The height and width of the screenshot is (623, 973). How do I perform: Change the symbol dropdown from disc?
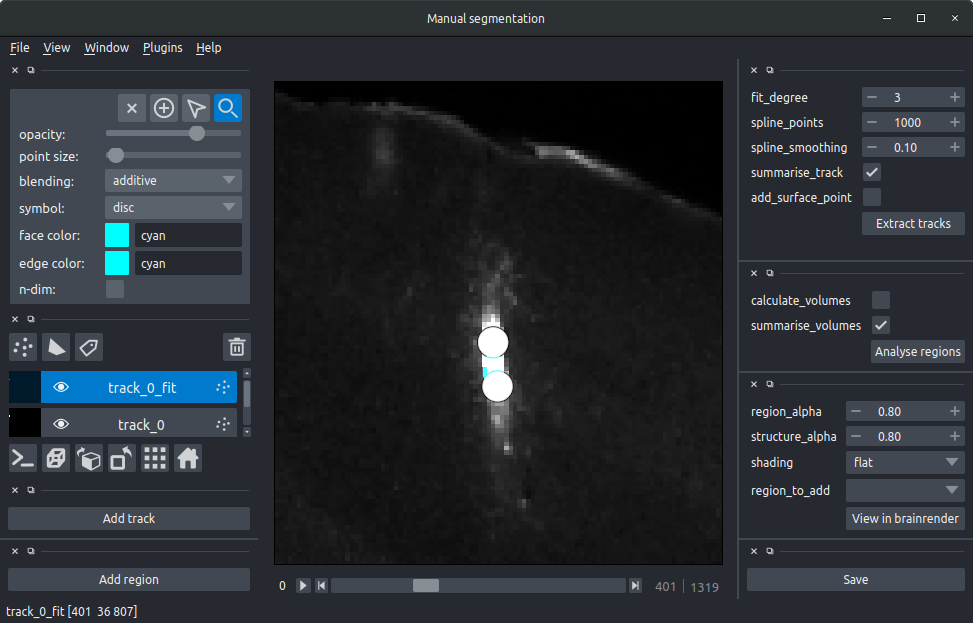[172, 207]
